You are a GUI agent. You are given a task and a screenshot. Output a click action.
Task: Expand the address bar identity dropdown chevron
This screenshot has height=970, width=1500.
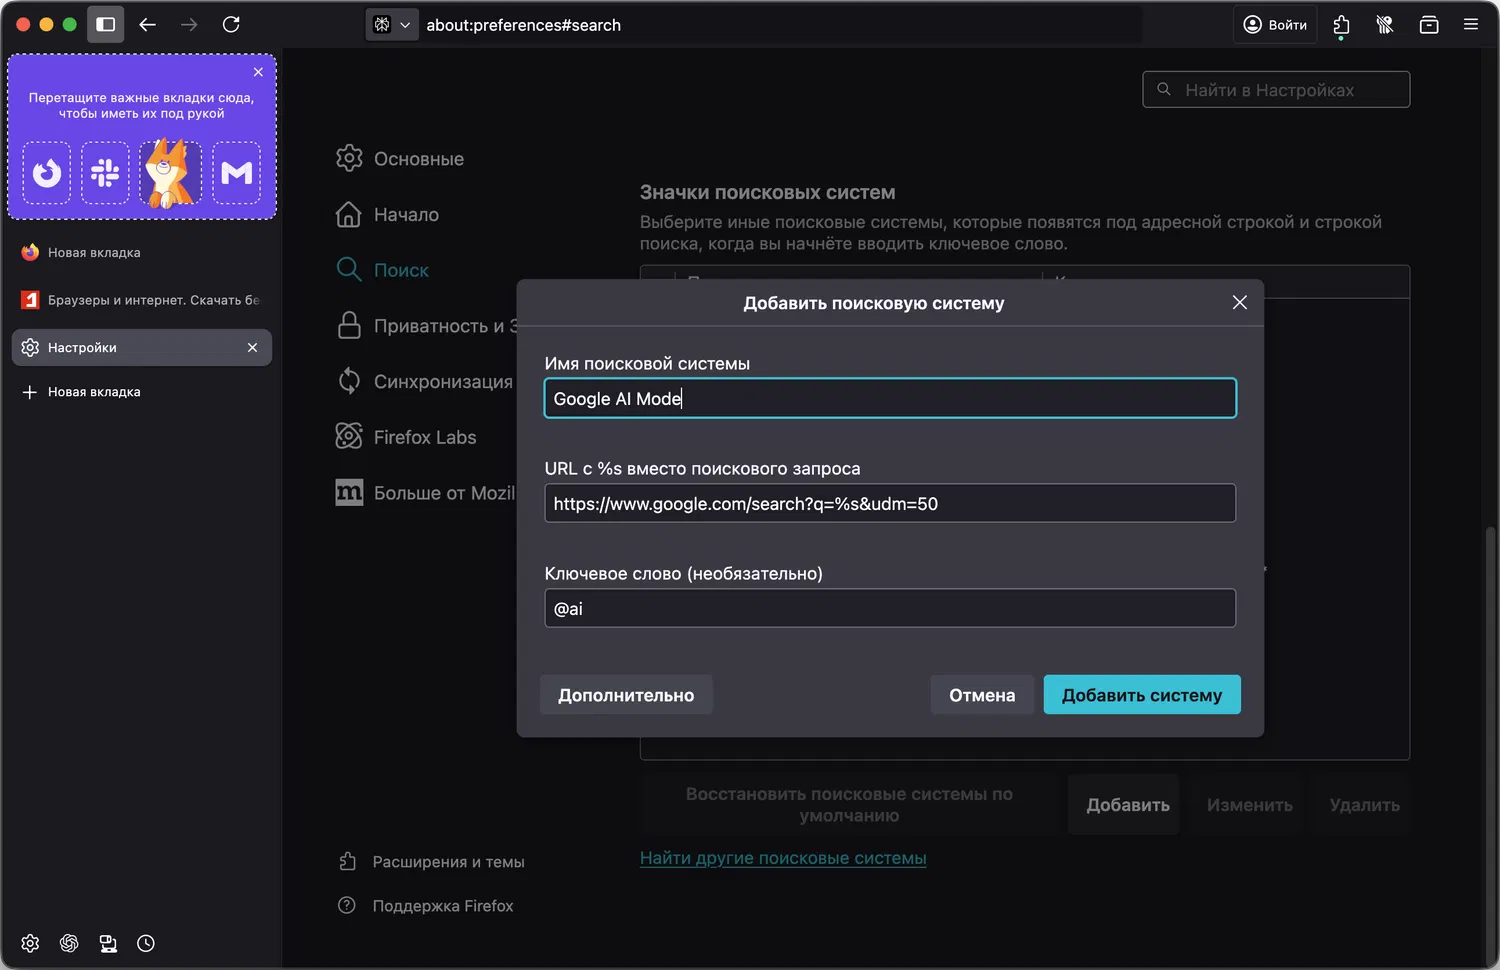click(405, 25)
